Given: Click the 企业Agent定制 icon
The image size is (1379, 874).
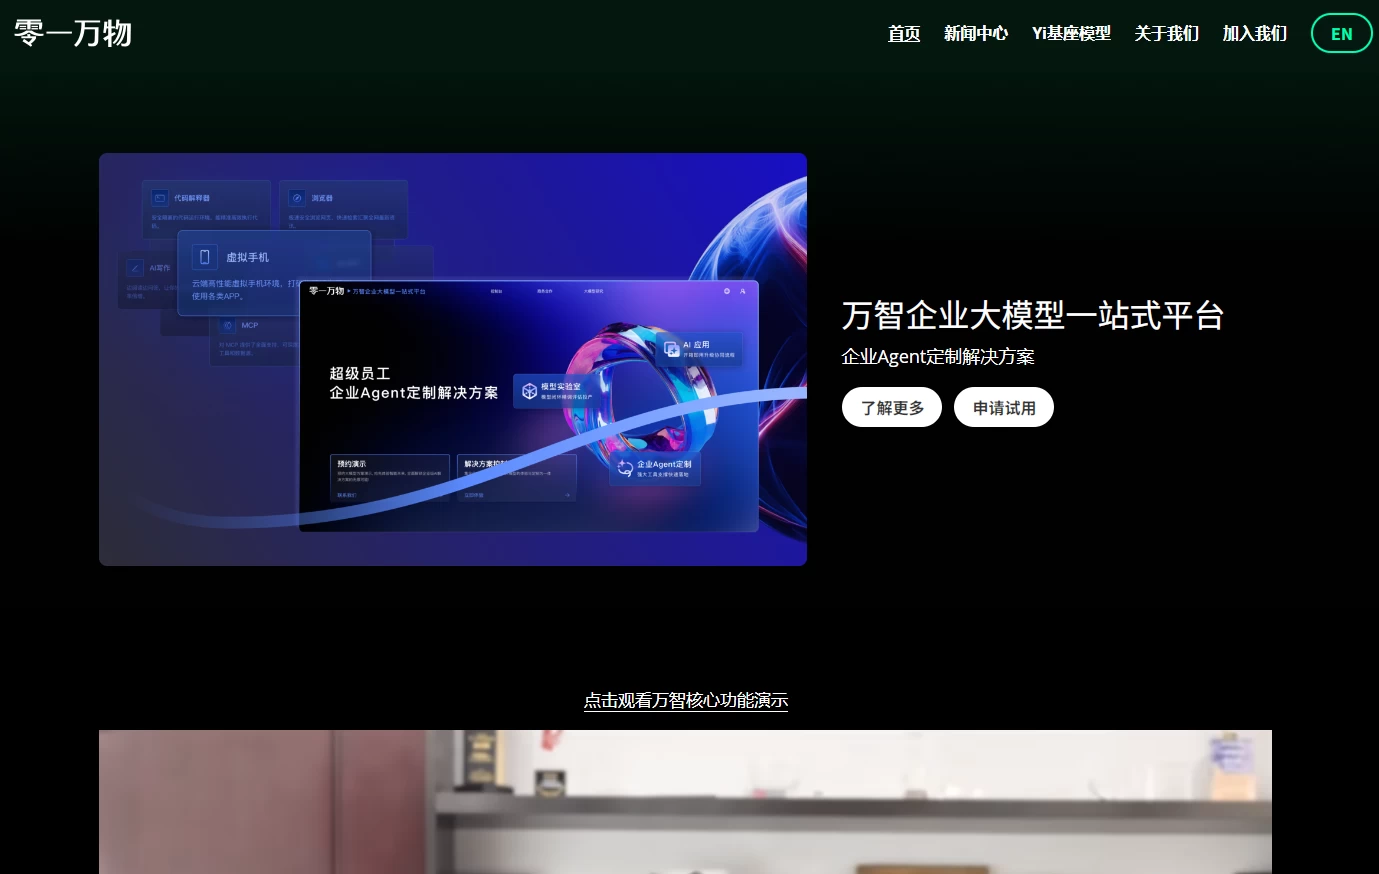Looking at the screenshot, I should (624, 468).
